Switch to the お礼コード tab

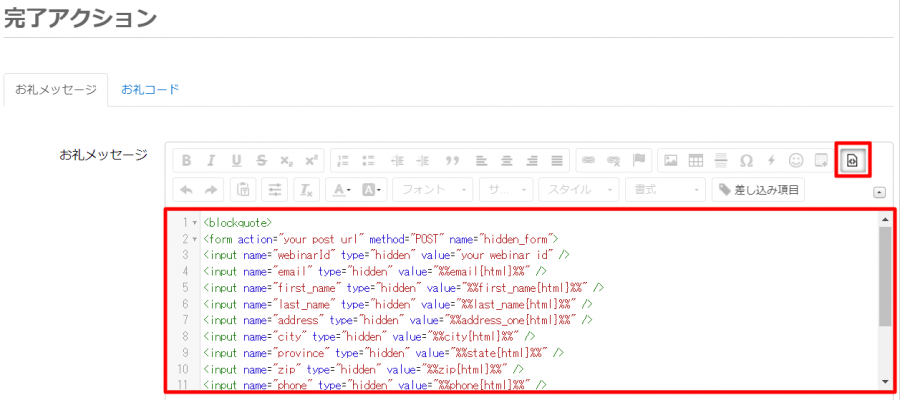click(150, 90)
